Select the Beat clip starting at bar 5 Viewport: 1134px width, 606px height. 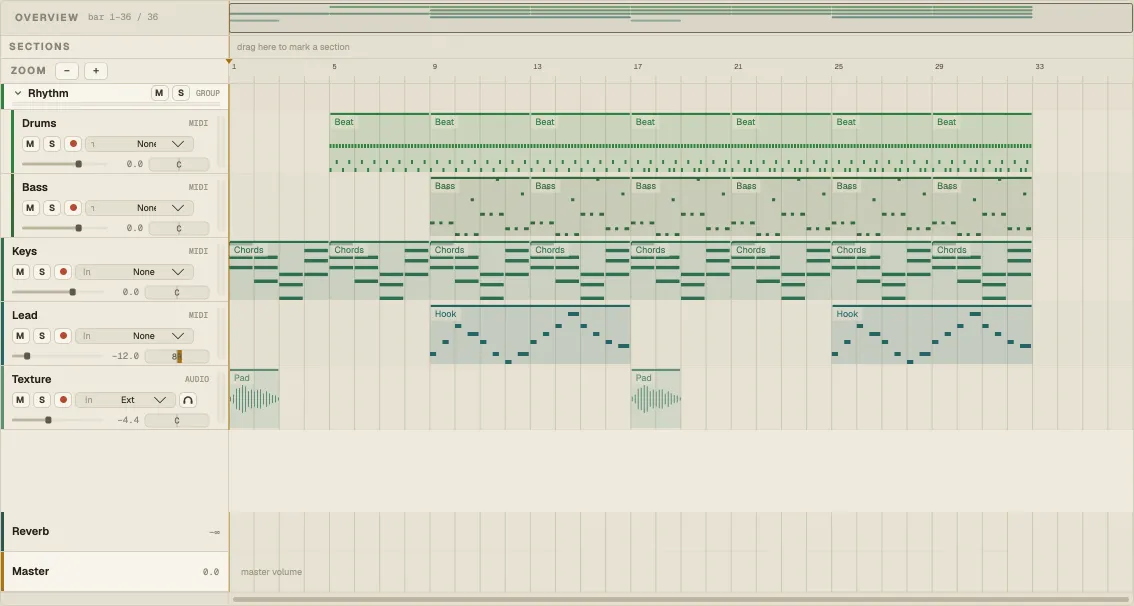click(380, 143)
